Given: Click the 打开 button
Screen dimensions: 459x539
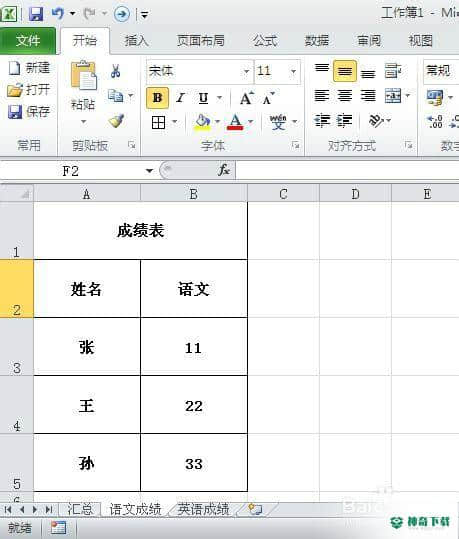Looking at the screenshot, I should (29, 90).
